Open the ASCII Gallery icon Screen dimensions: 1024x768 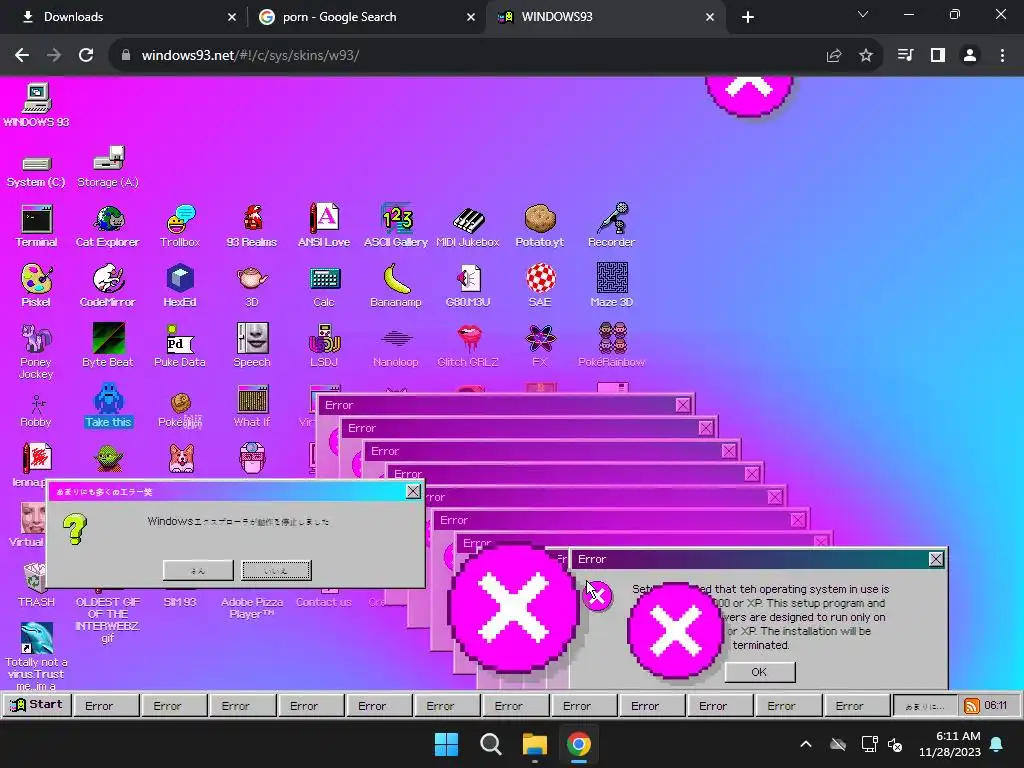(x=396, y=226)
